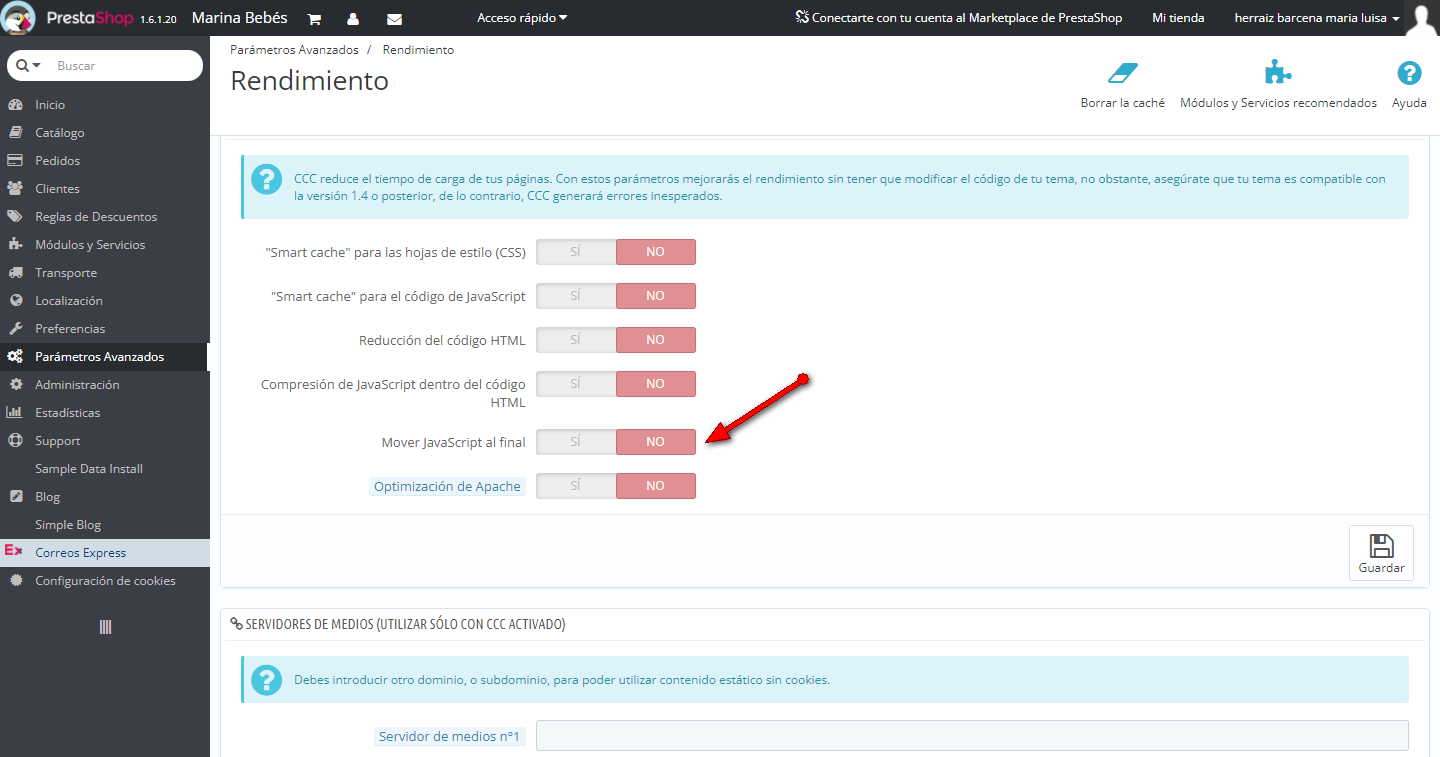Click the Servidor de medios nº1 input field
Screen dimensions: 1440x757
click(x=972, y=736)
